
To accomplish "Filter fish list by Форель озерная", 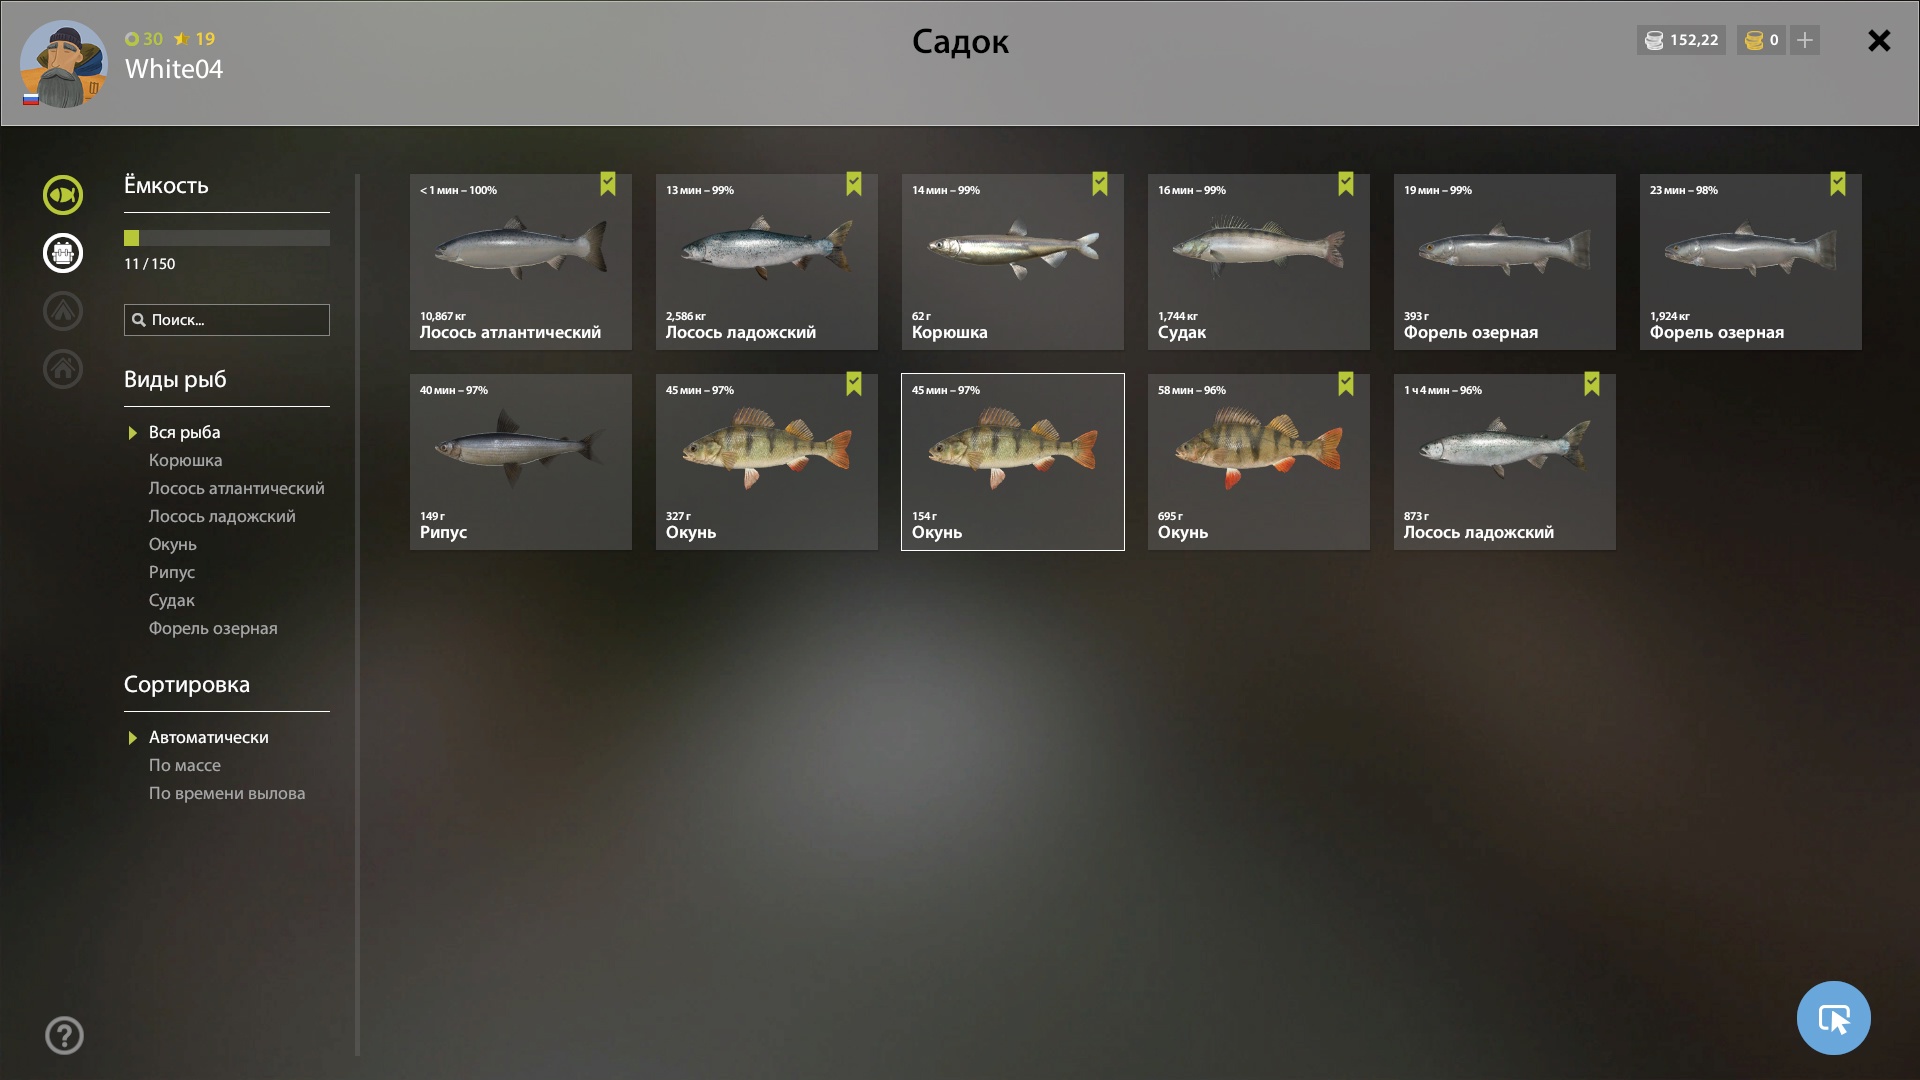I will pyautogui.click(x=213, y=628).
